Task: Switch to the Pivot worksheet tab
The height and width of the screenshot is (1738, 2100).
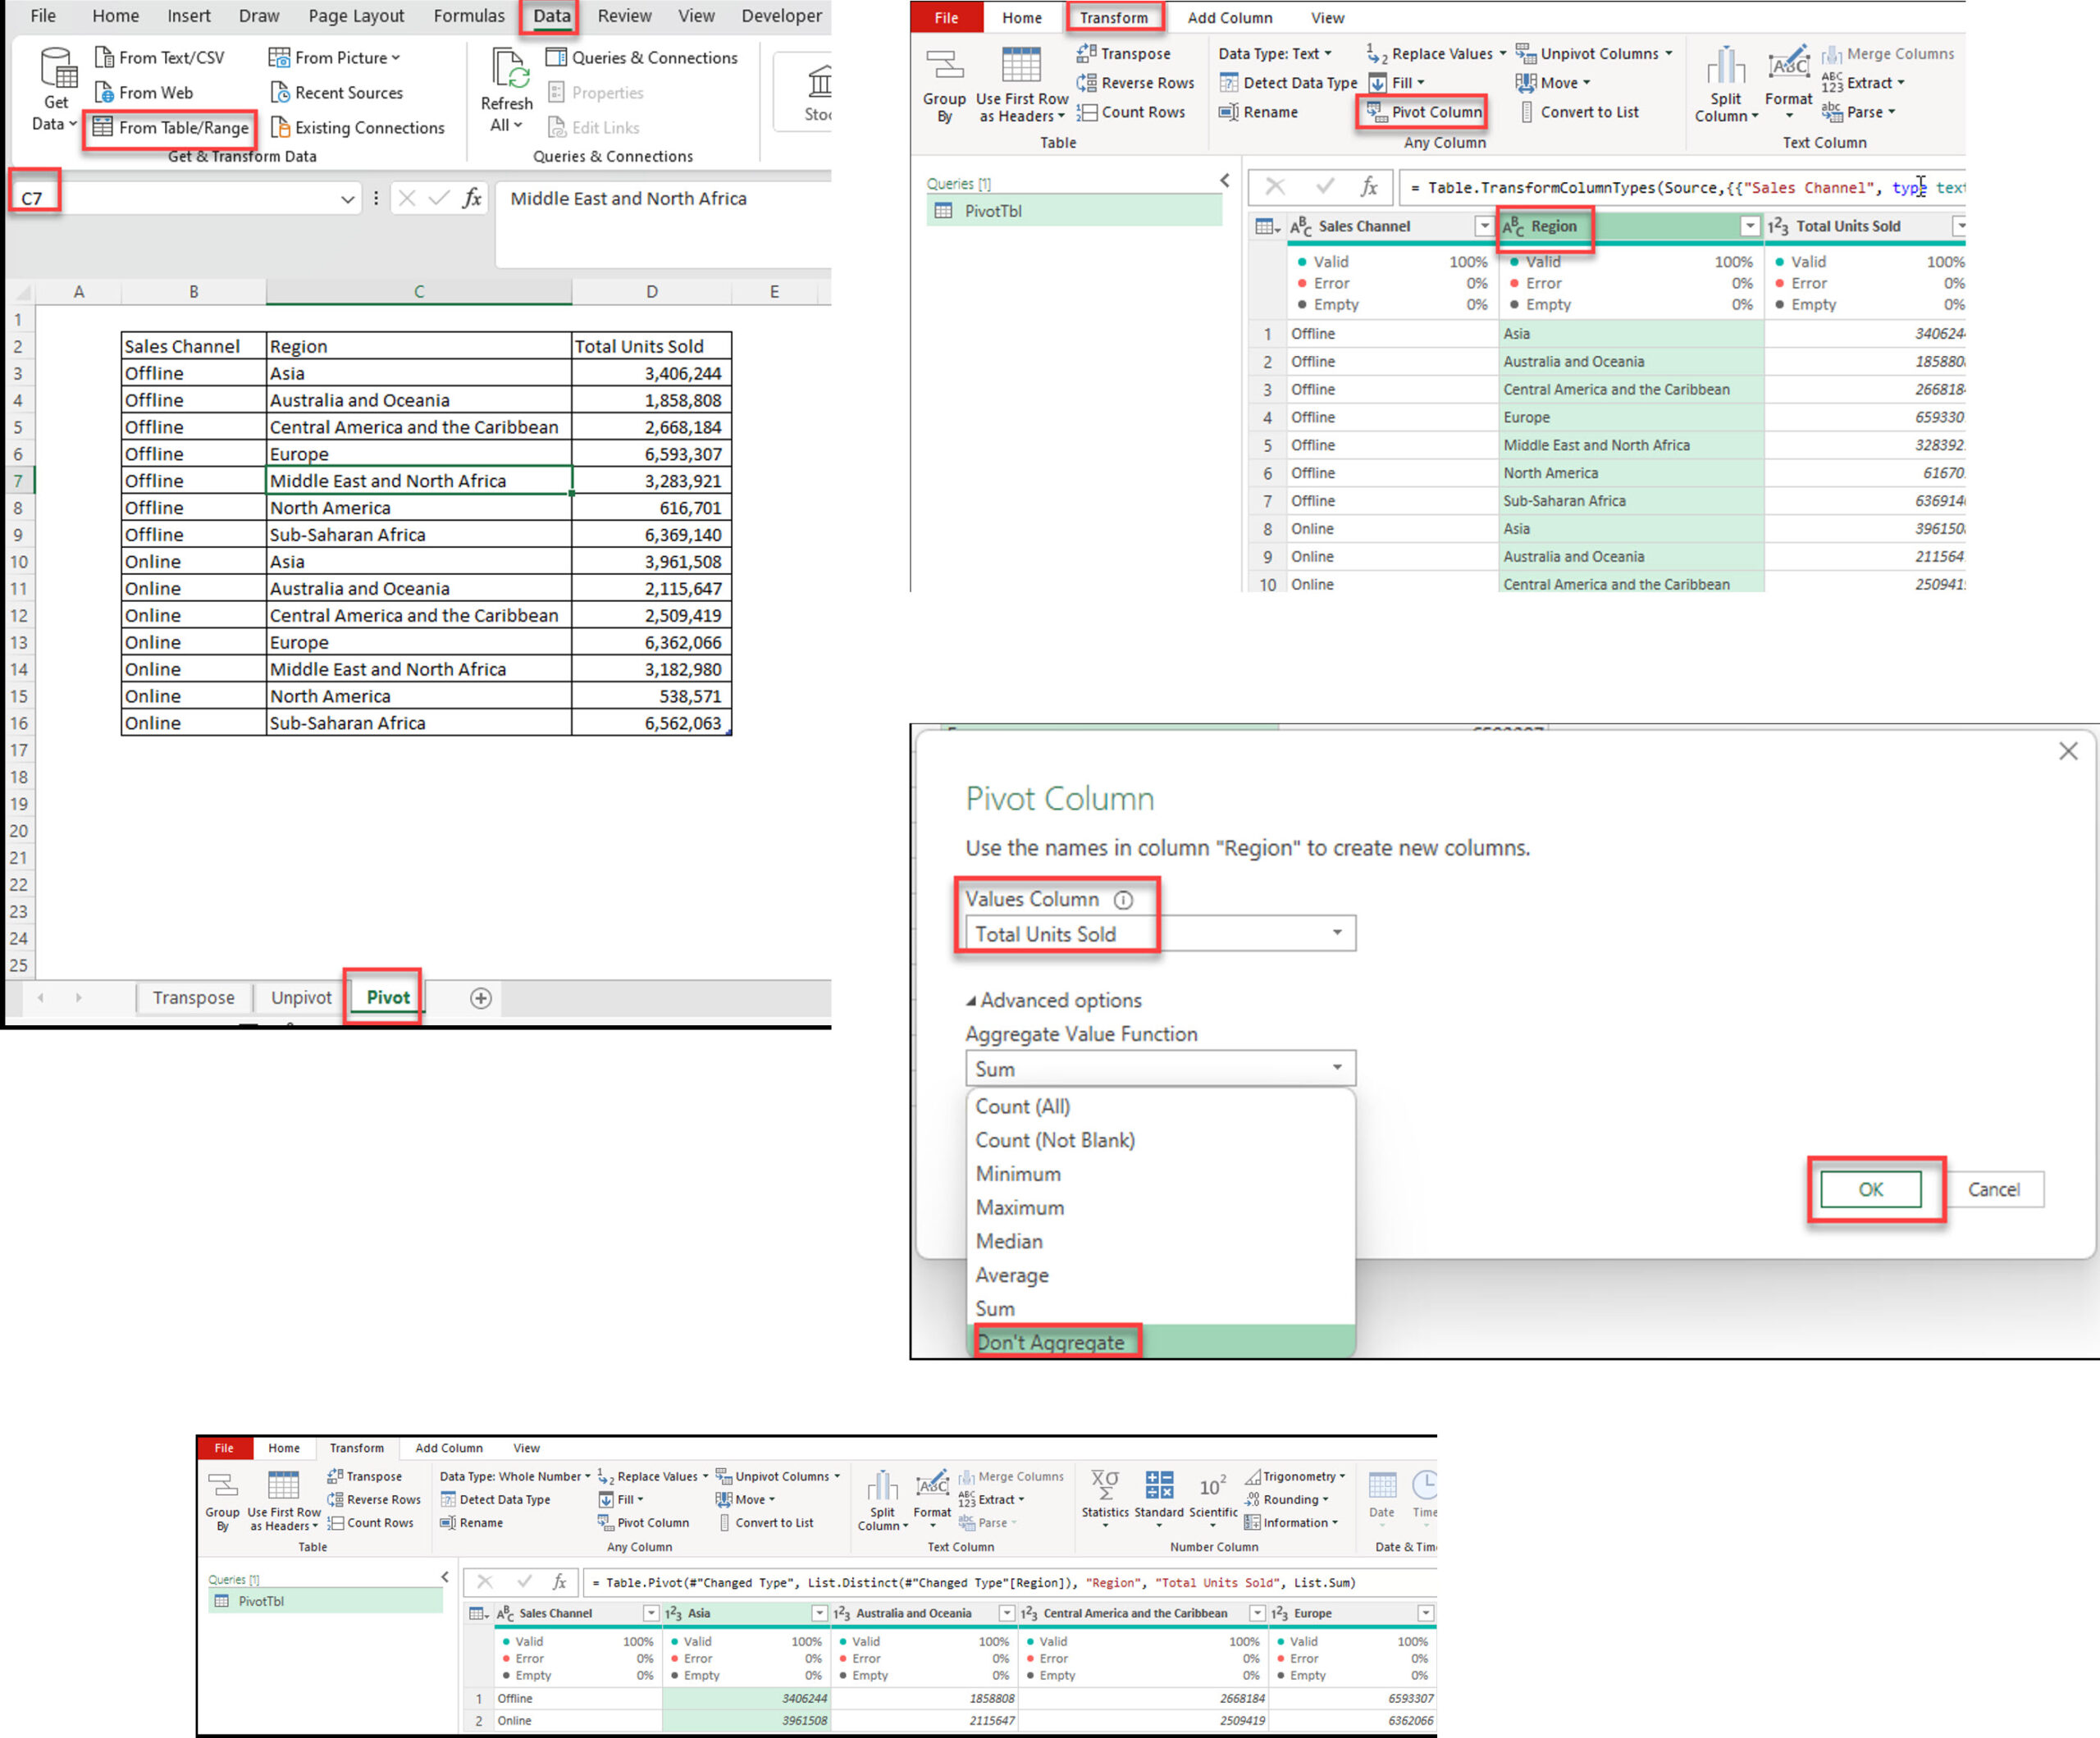Action: (x=386, y=996)
